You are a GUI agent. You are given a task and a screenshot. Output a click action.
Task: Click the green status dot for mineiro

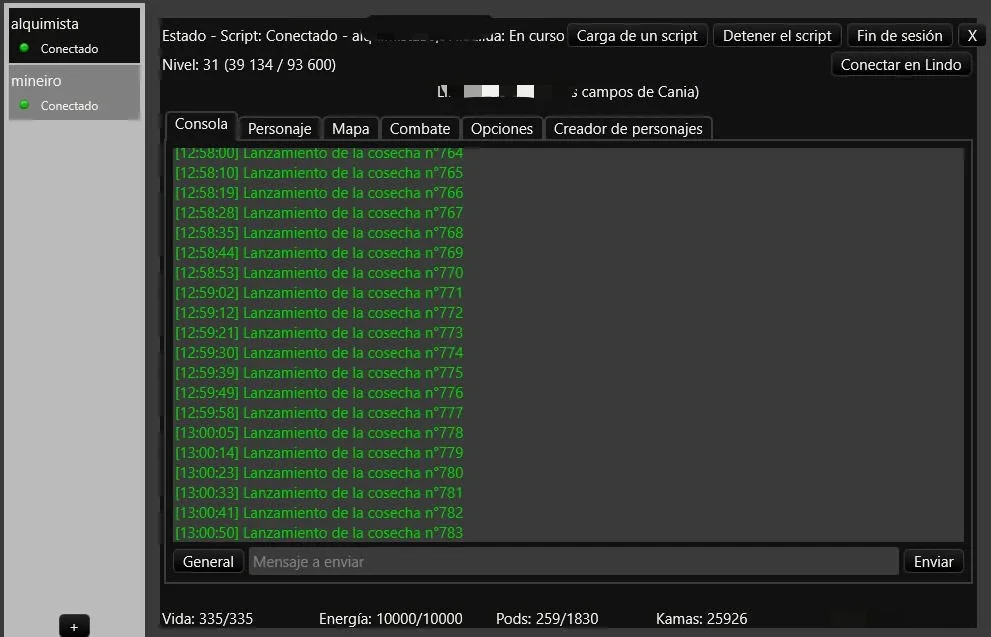click(25, 104)
